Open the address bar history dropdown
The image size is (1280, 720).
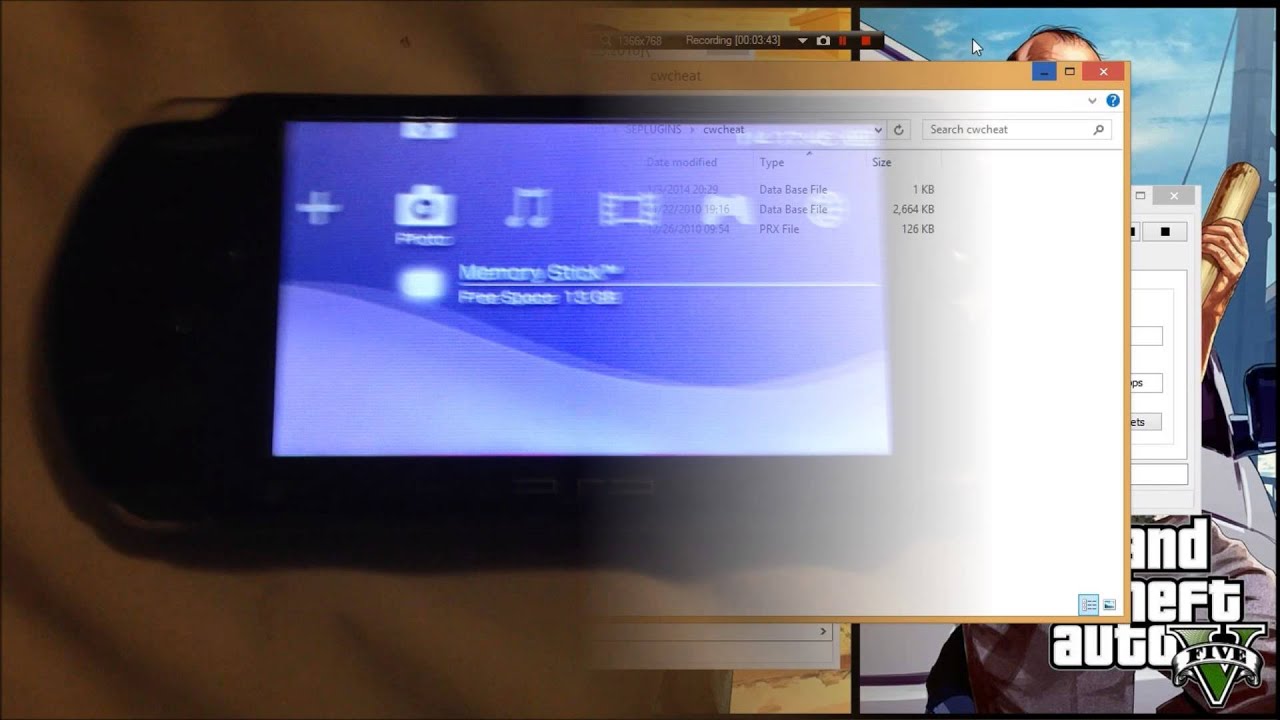point(878,130)
